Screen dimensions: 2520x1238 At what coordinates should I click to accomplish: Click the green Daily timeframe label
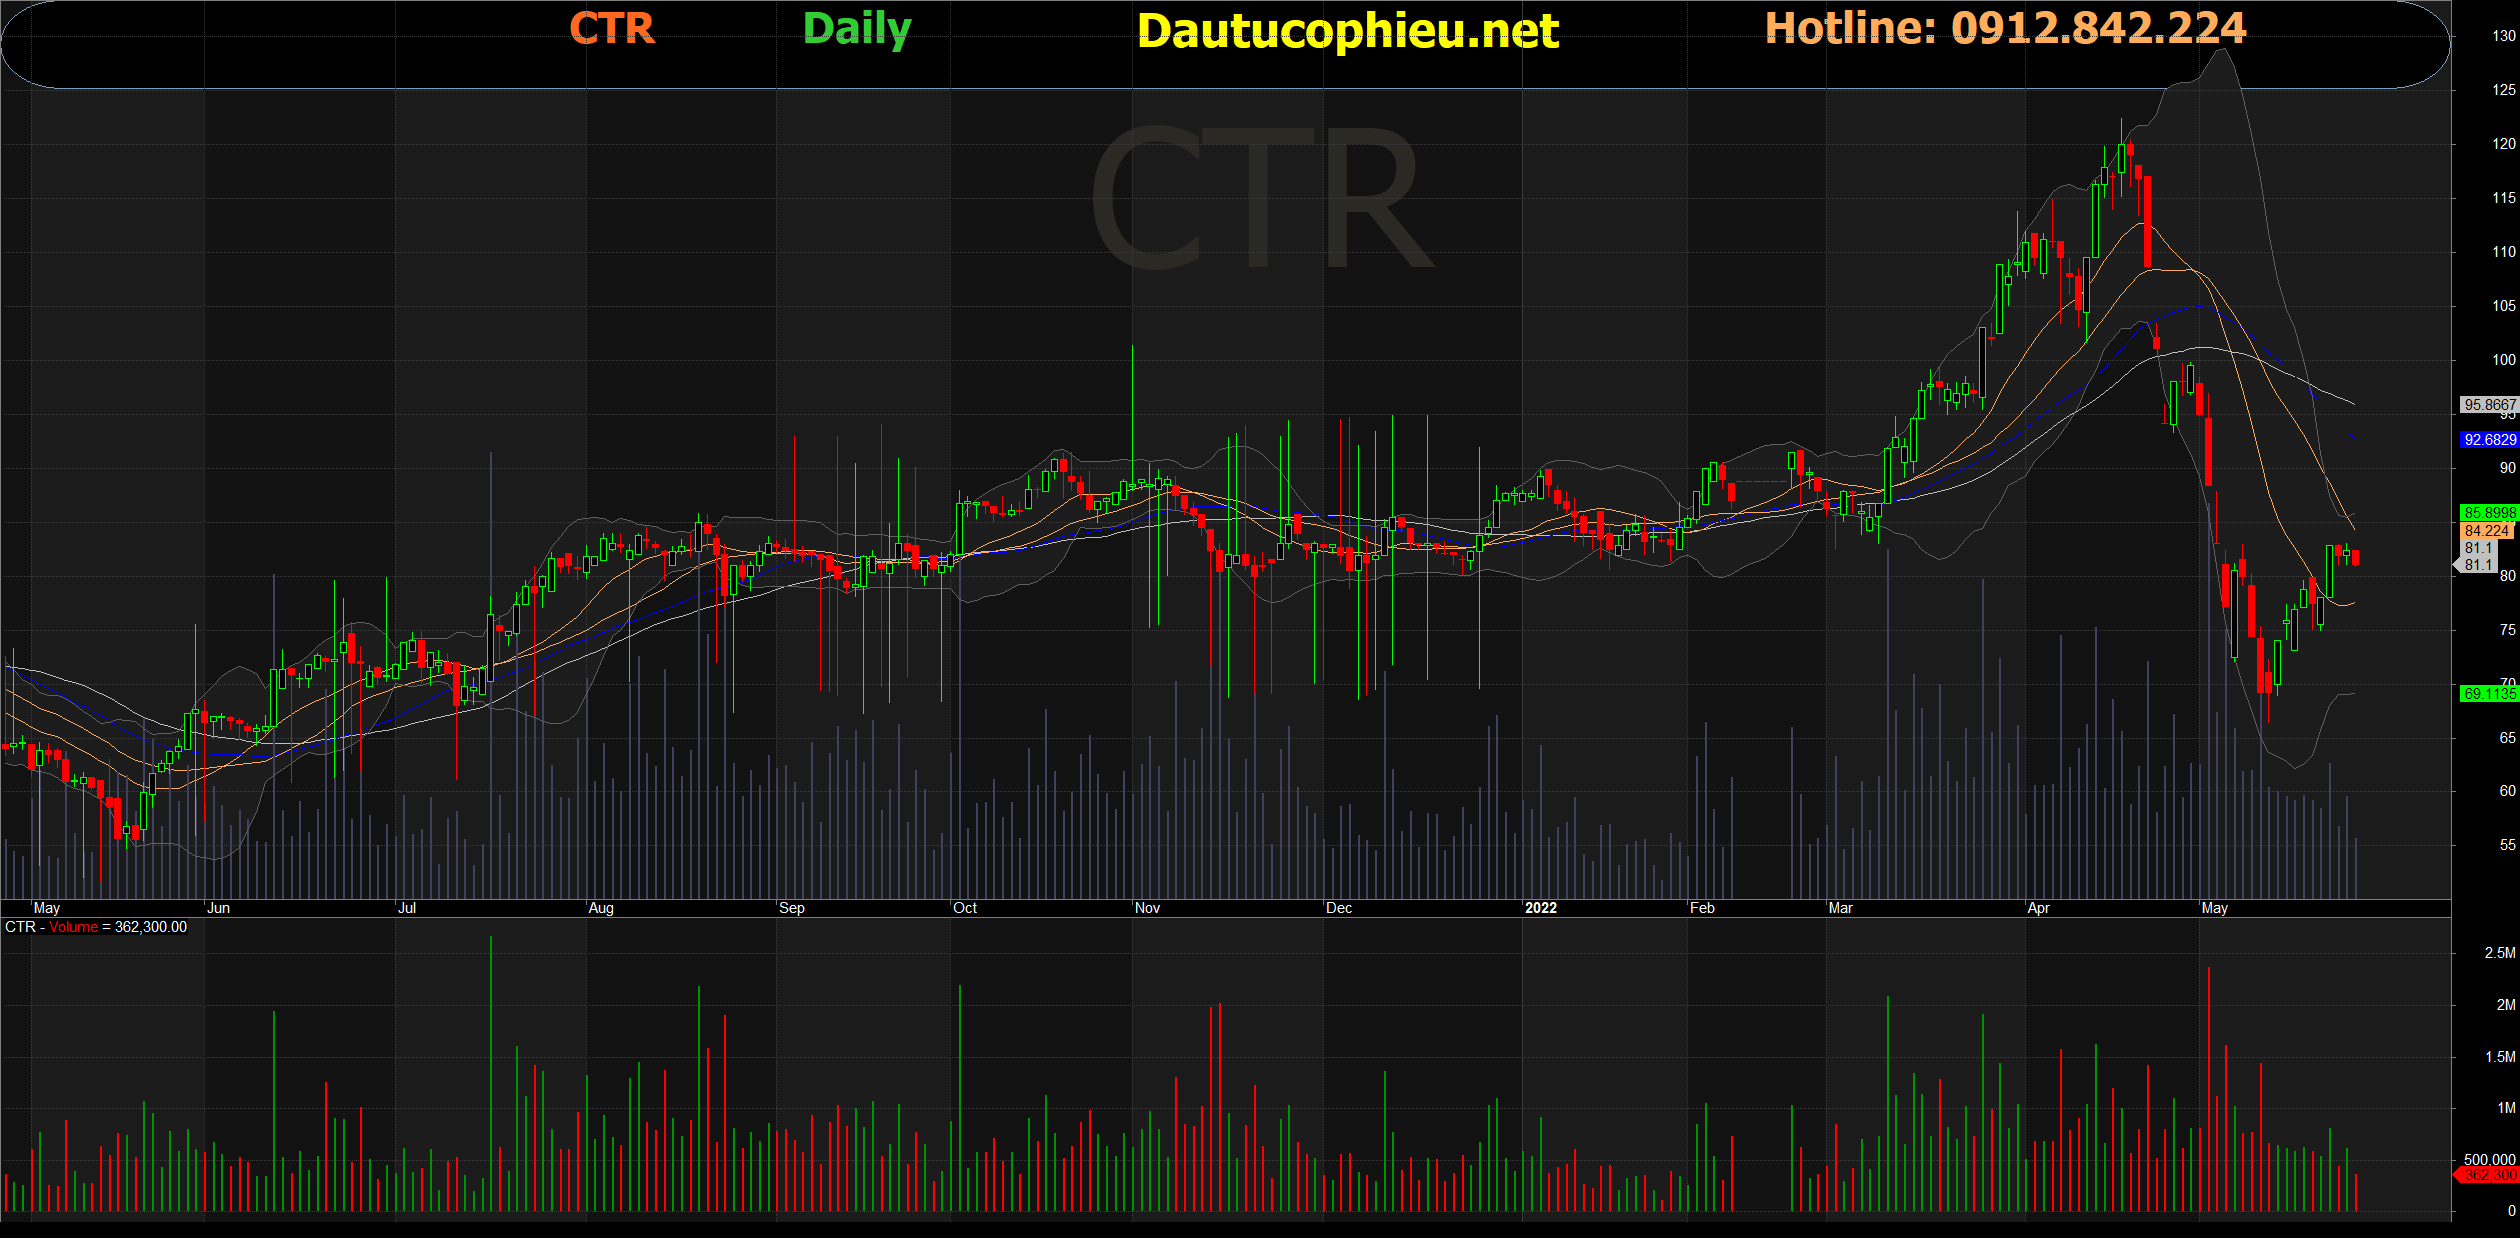[x=857, y=29]
